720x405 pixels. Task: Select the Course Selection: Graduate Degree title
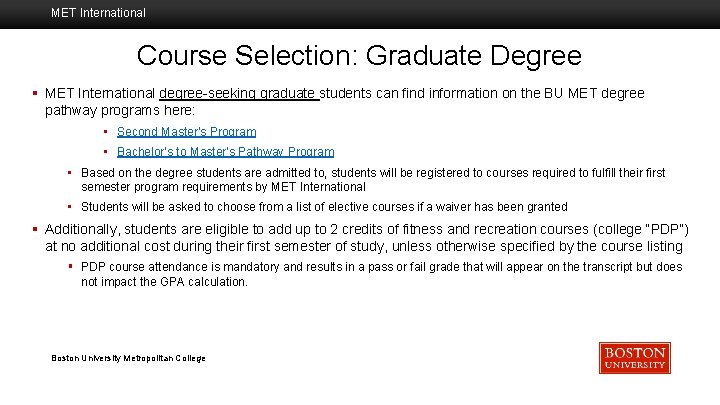click(359, 54)
